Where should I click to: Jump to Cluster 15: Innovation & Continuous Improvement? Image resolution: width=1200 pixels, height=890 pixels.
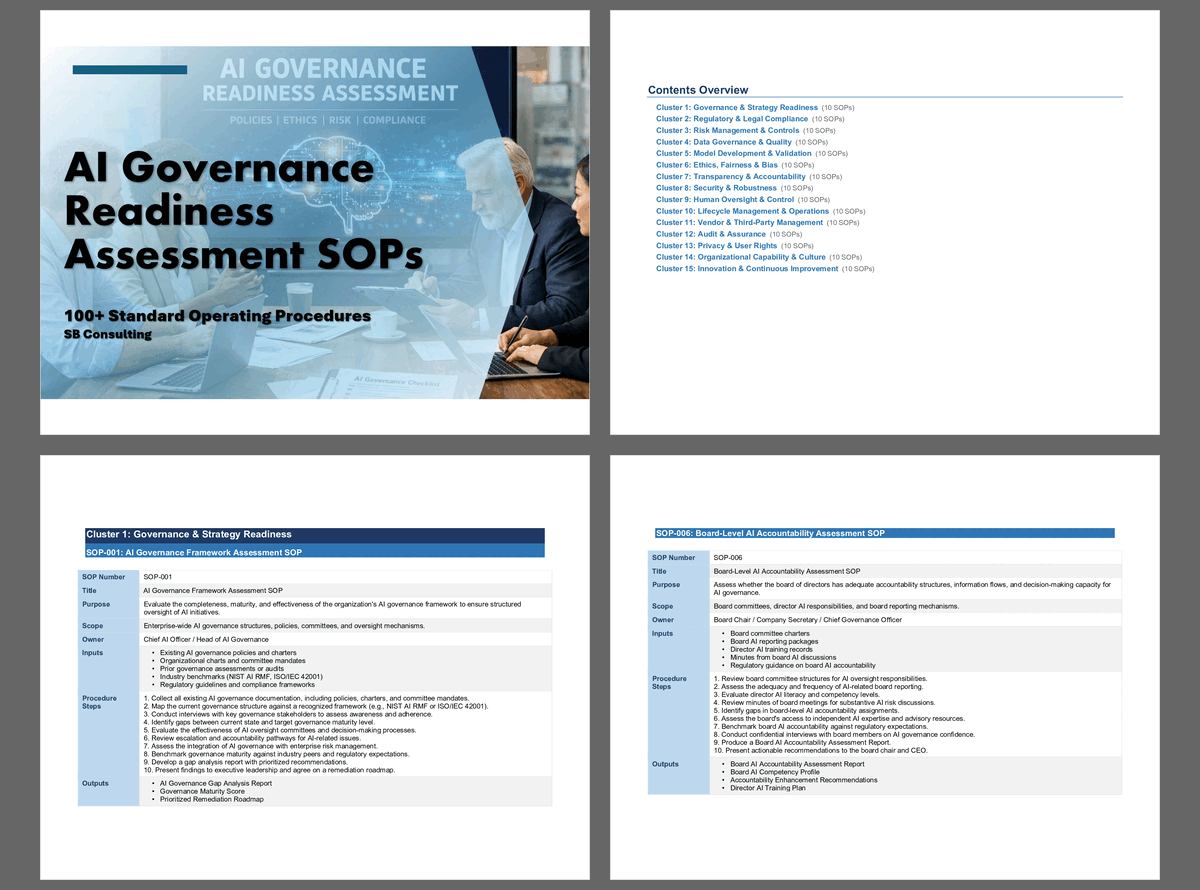tap(747, 268)
